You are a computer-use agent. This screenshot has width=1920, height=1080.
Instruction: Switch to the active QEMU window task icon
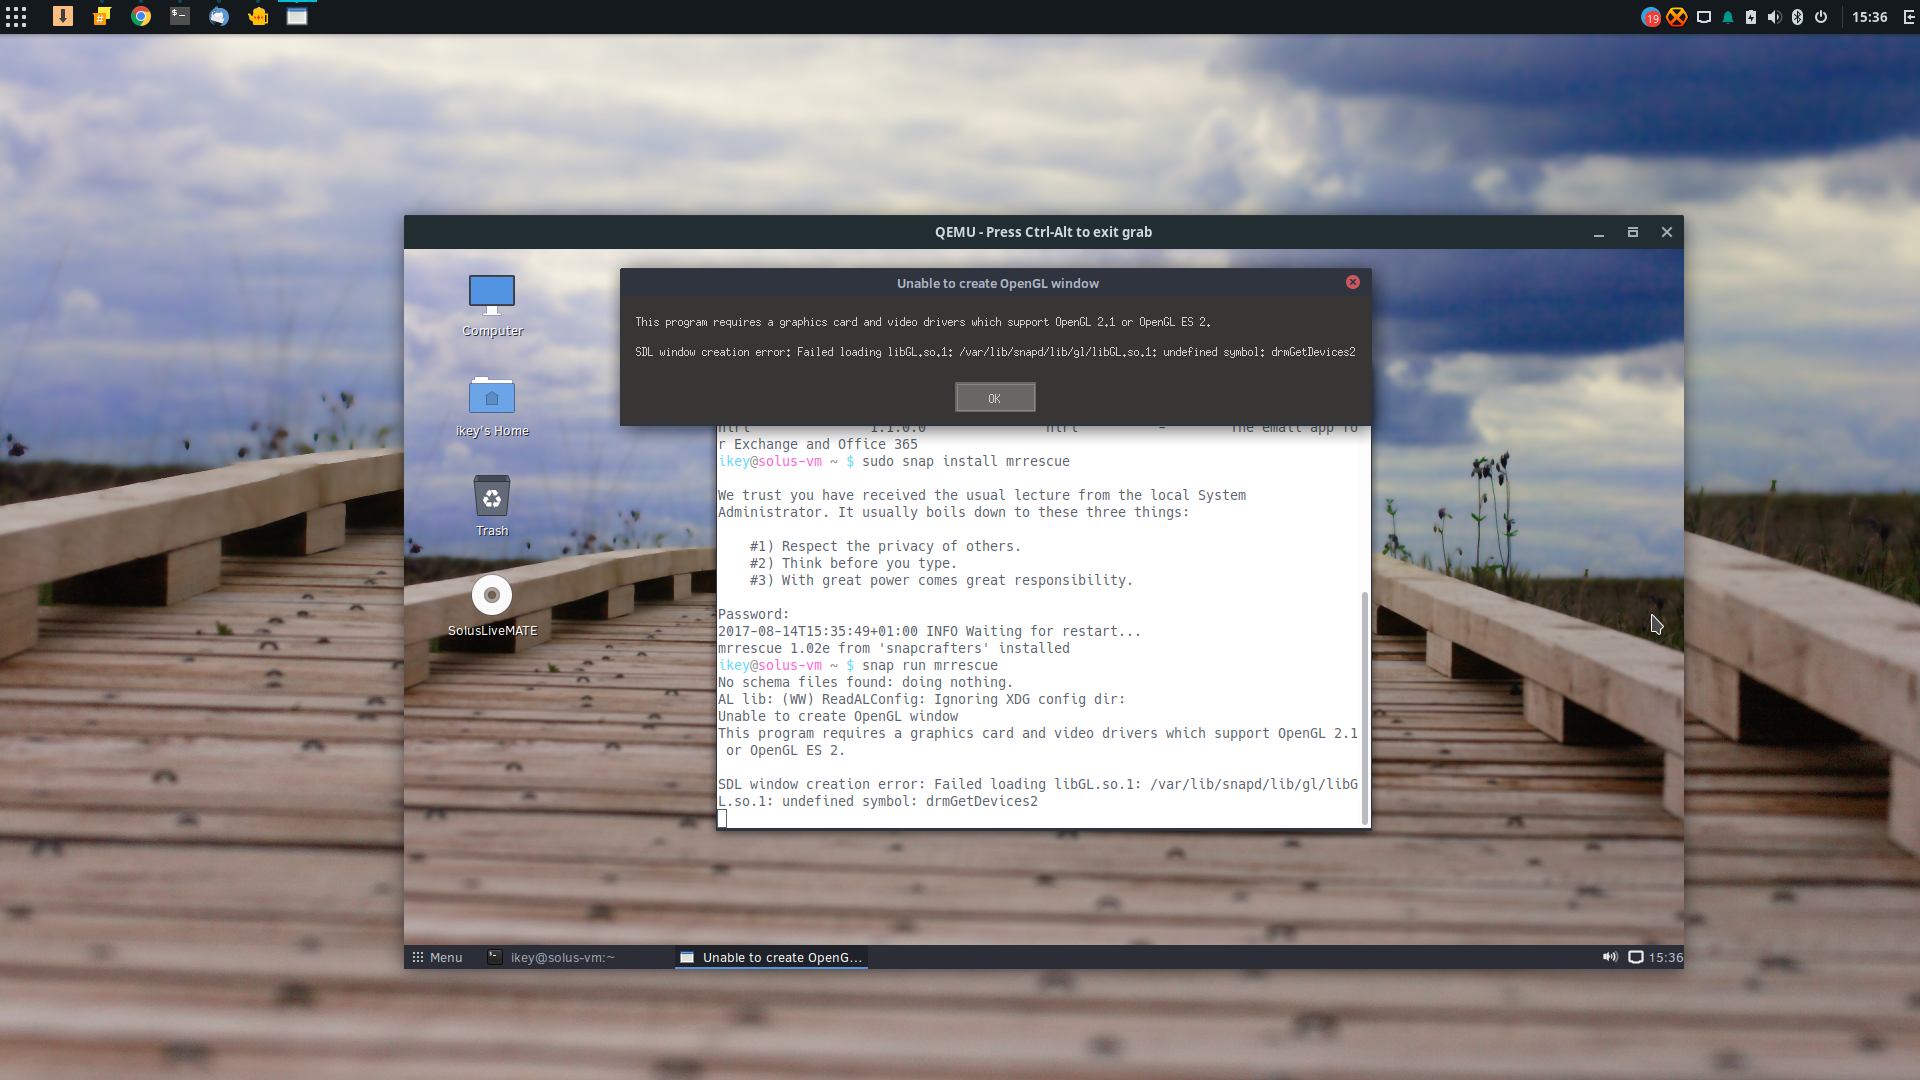tap(297, 16)
